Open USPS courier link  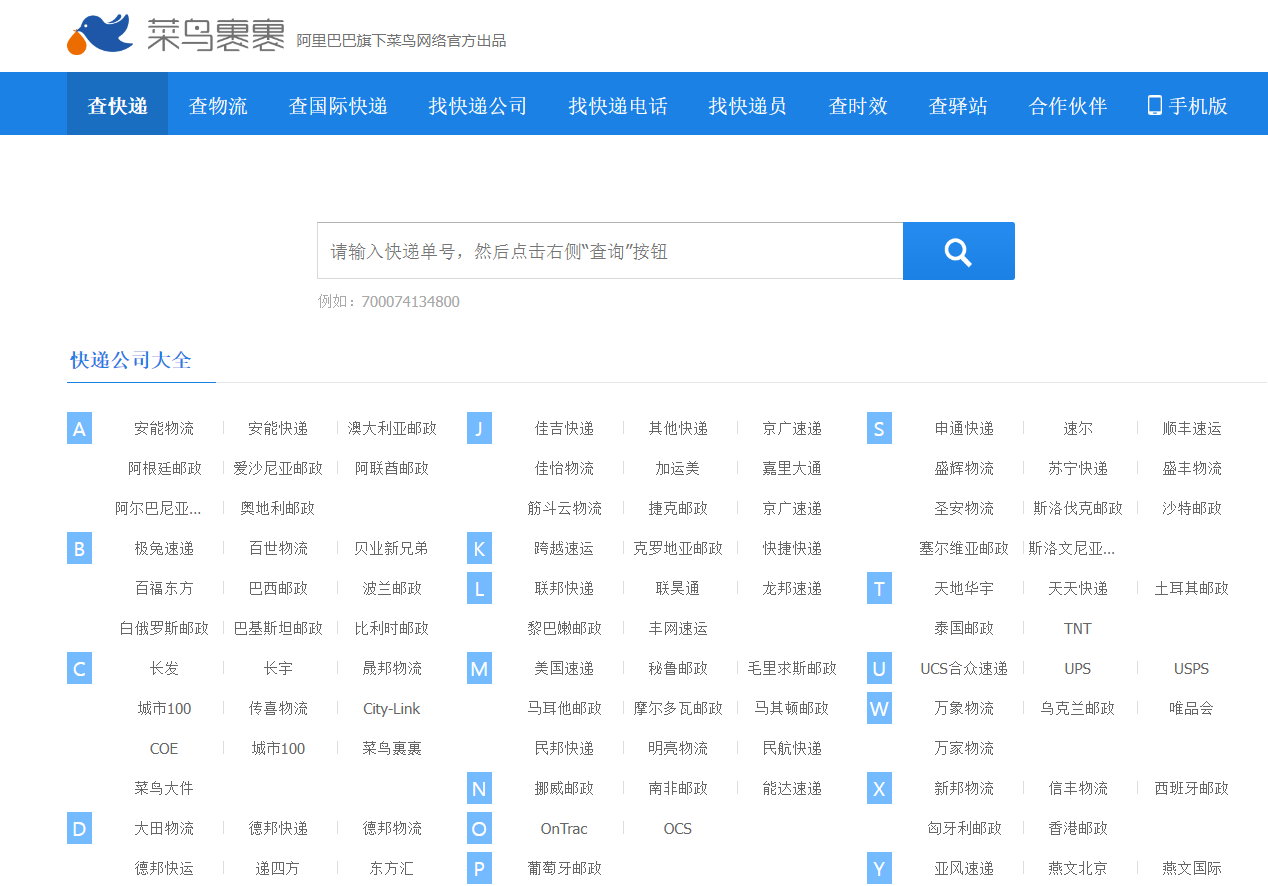tap(1192, 668)
